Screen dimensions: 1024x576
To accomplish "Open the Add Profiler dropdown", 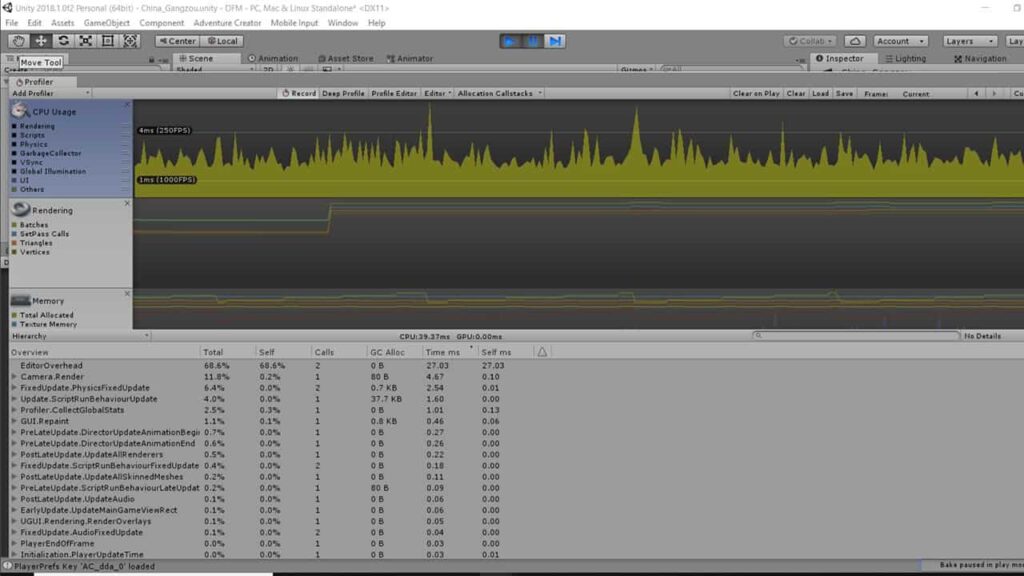I will click(x=50, y=93).
